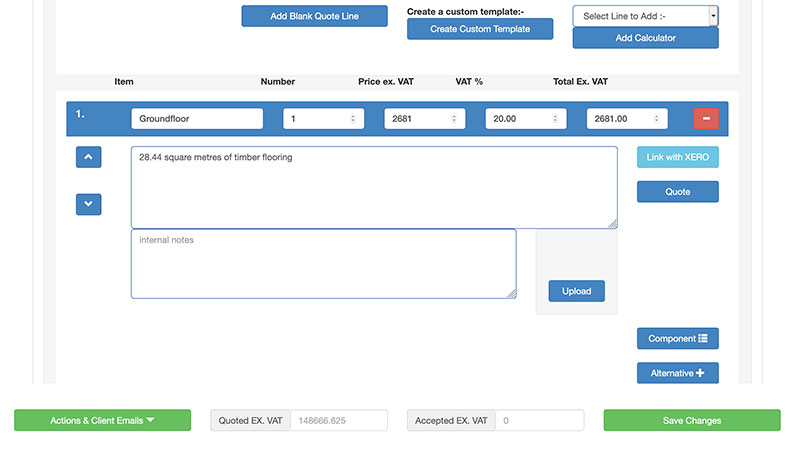Open the Select Line to Add dropdown

[645, 16]
